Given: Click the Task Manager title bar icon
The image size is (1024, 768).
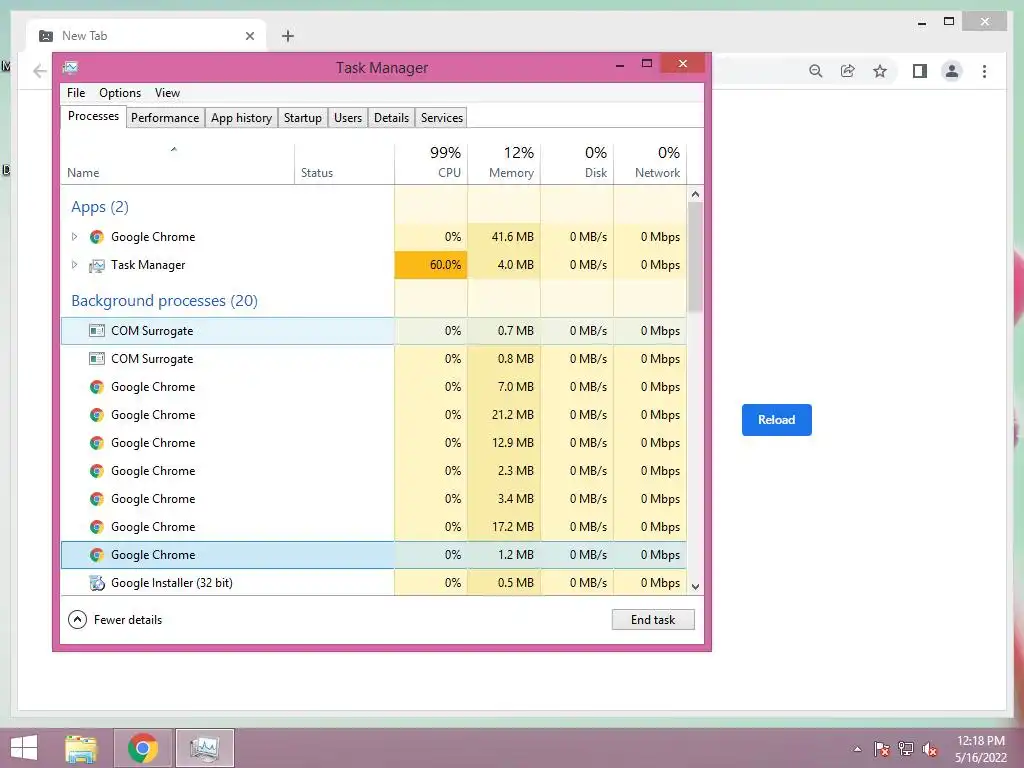Looking at the screenshot, I should [71, 67].
